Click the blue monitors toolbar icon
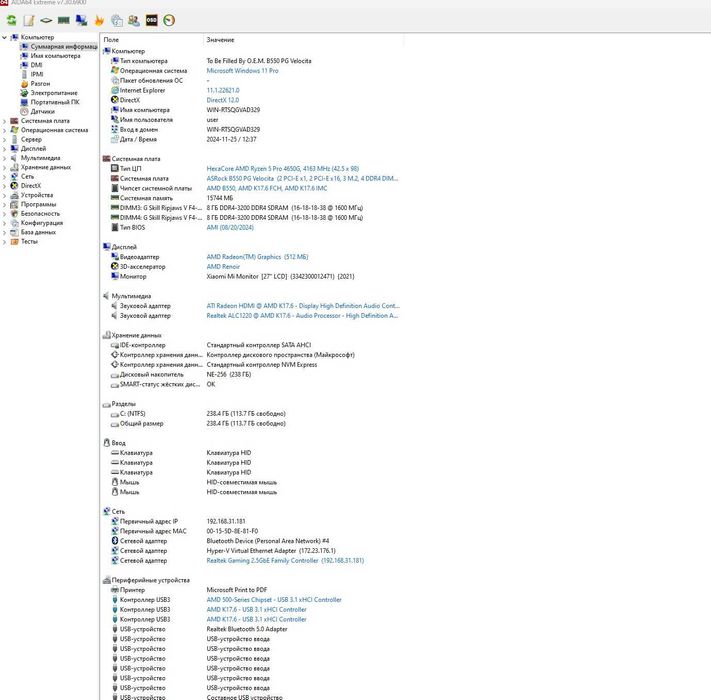The width and height of the screenshot is (711, 700). click(81, 20)
